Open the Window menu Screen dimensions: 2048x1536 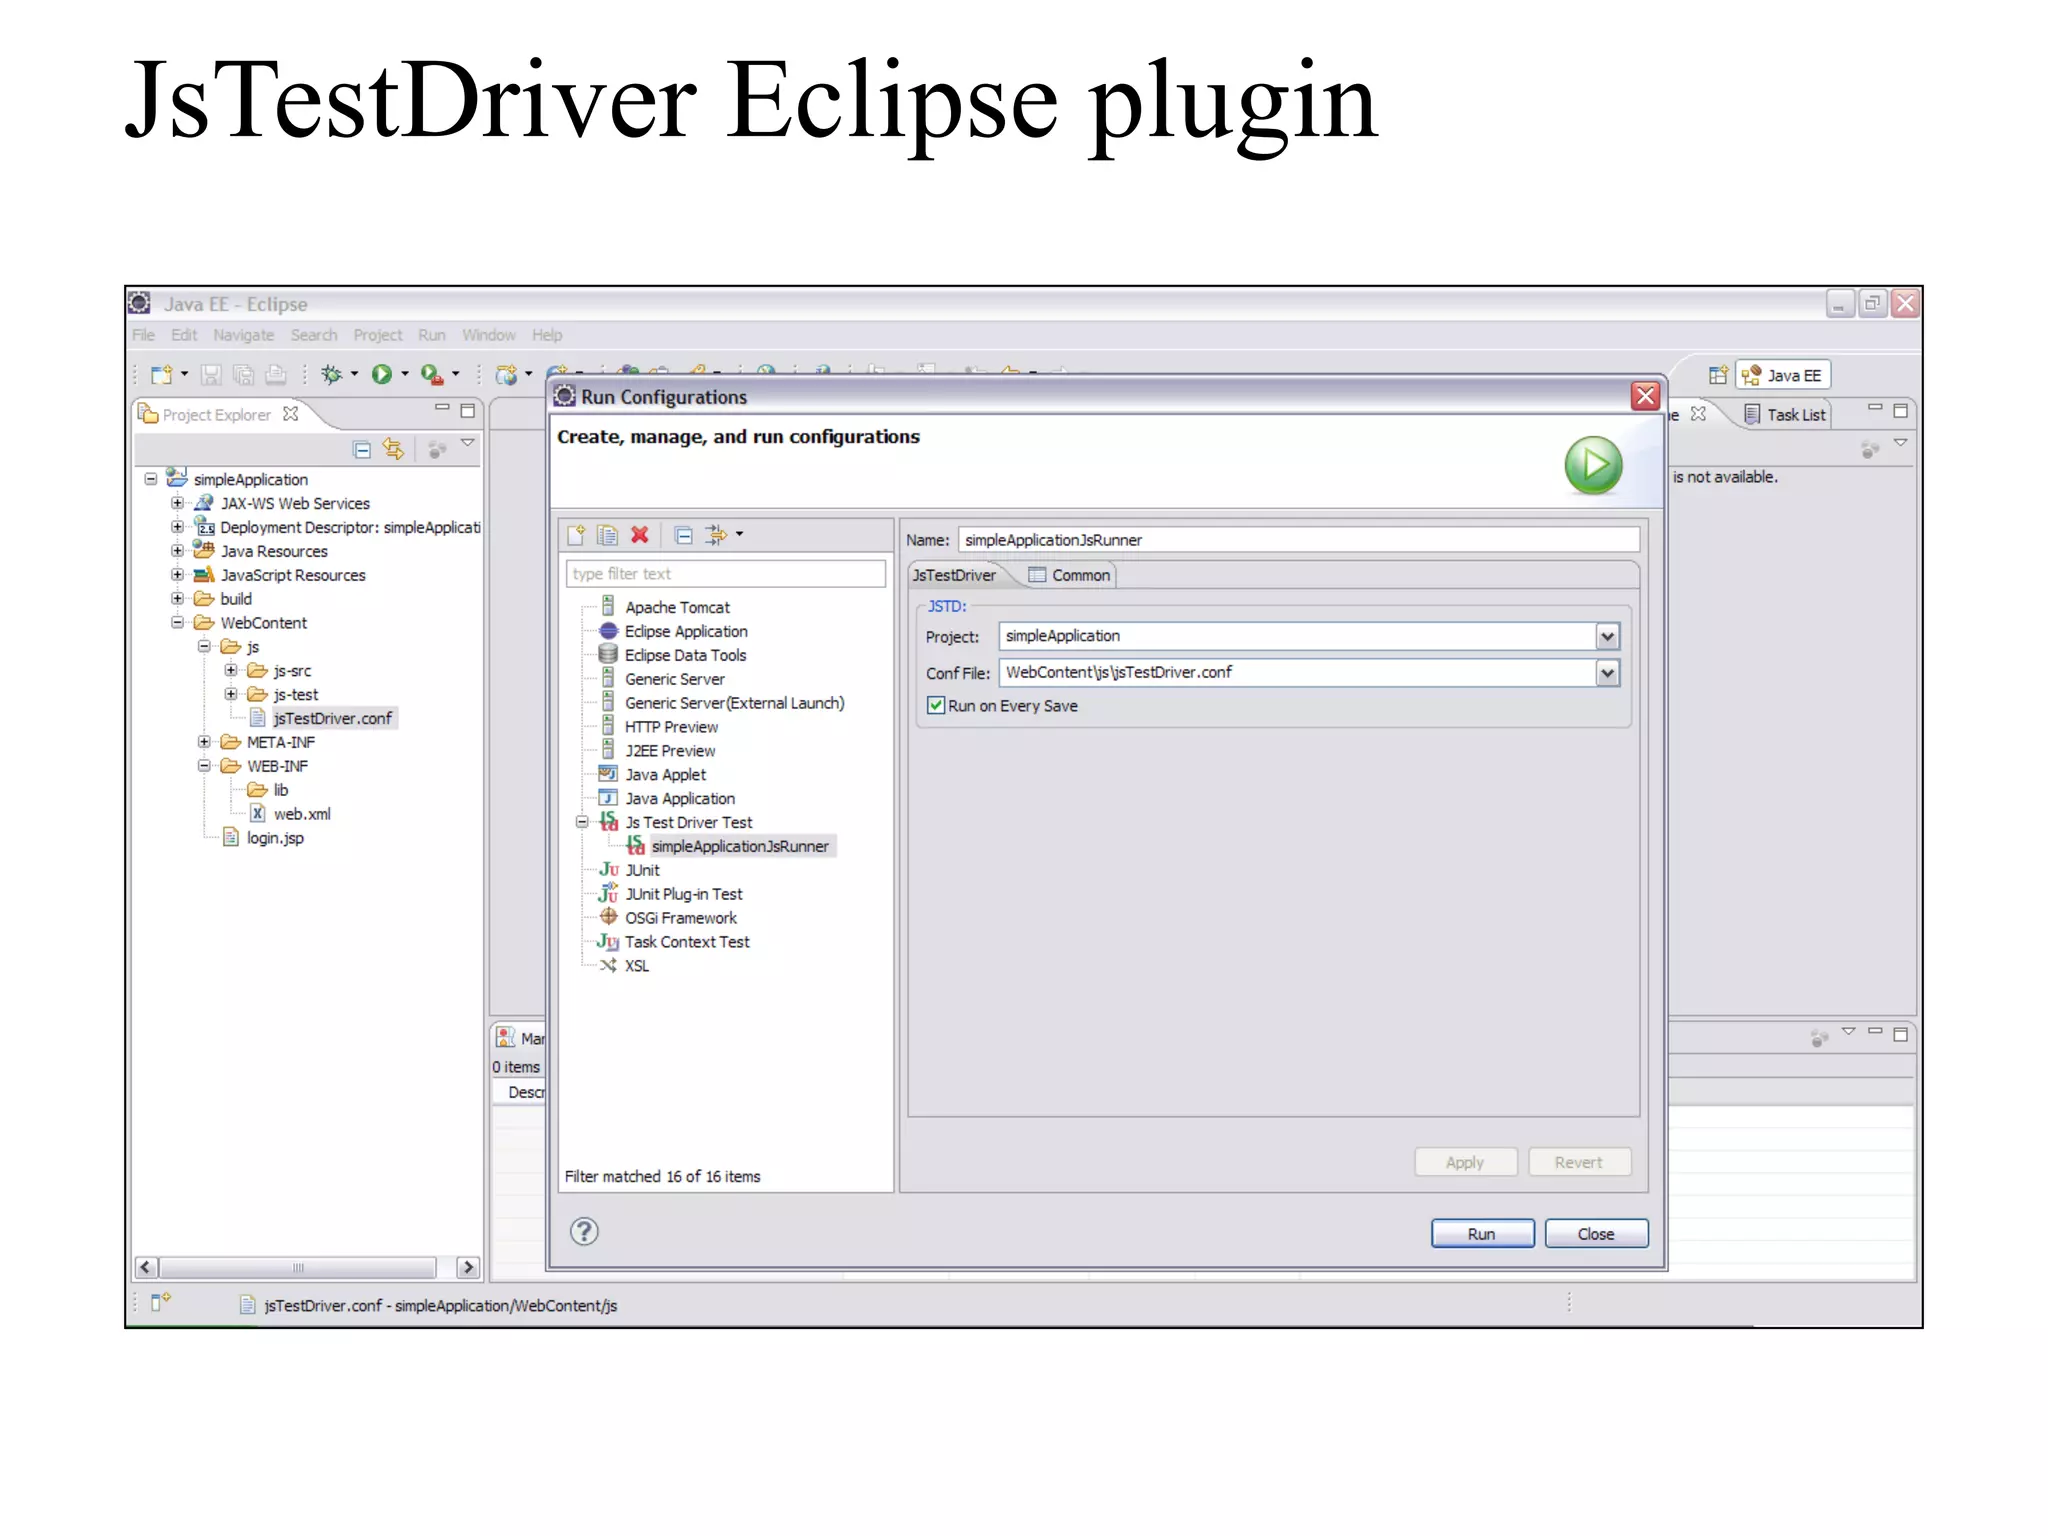point(488,335)
